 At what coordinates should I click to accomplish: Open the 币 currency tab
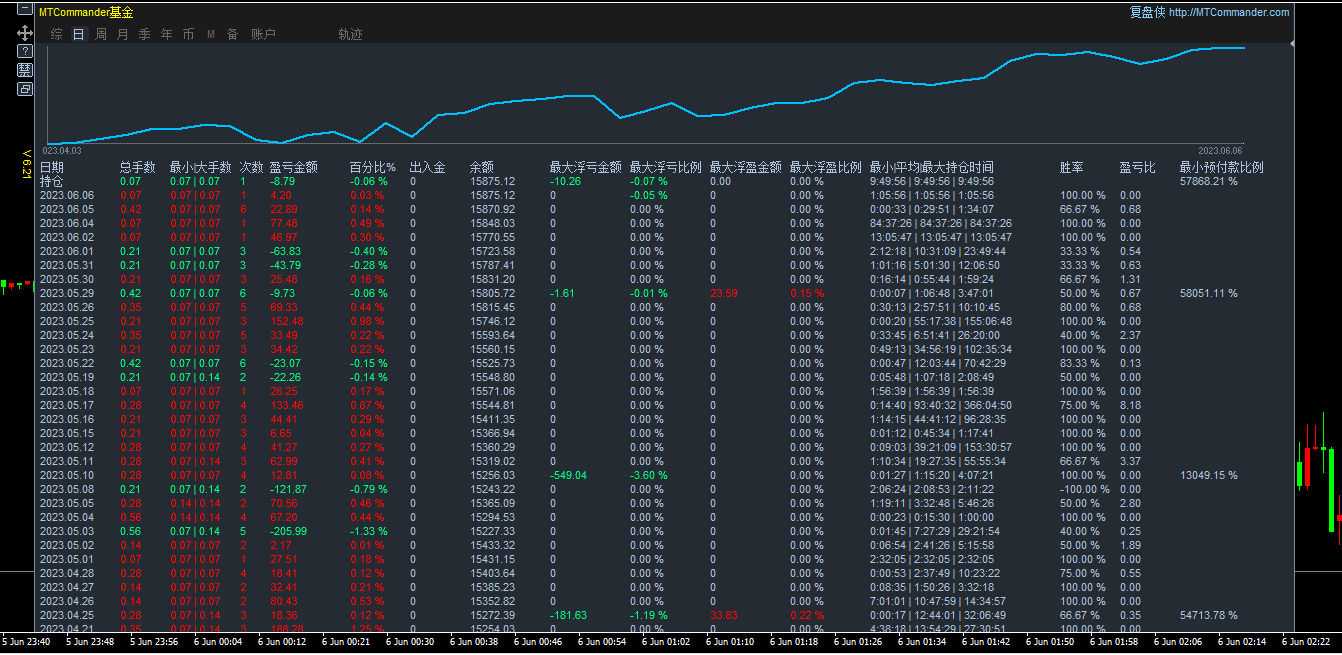(x=189, y=34)
